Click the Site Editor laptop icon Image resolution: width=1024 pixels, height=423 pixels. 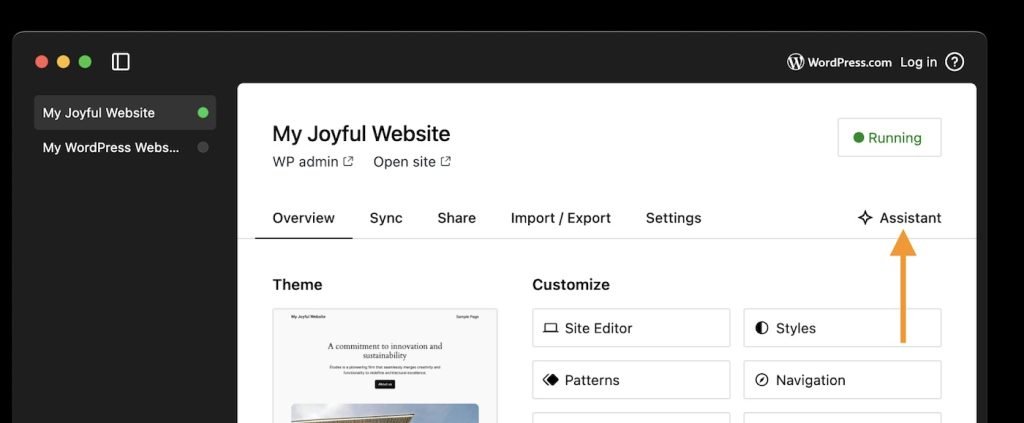[x=550, y=328]
